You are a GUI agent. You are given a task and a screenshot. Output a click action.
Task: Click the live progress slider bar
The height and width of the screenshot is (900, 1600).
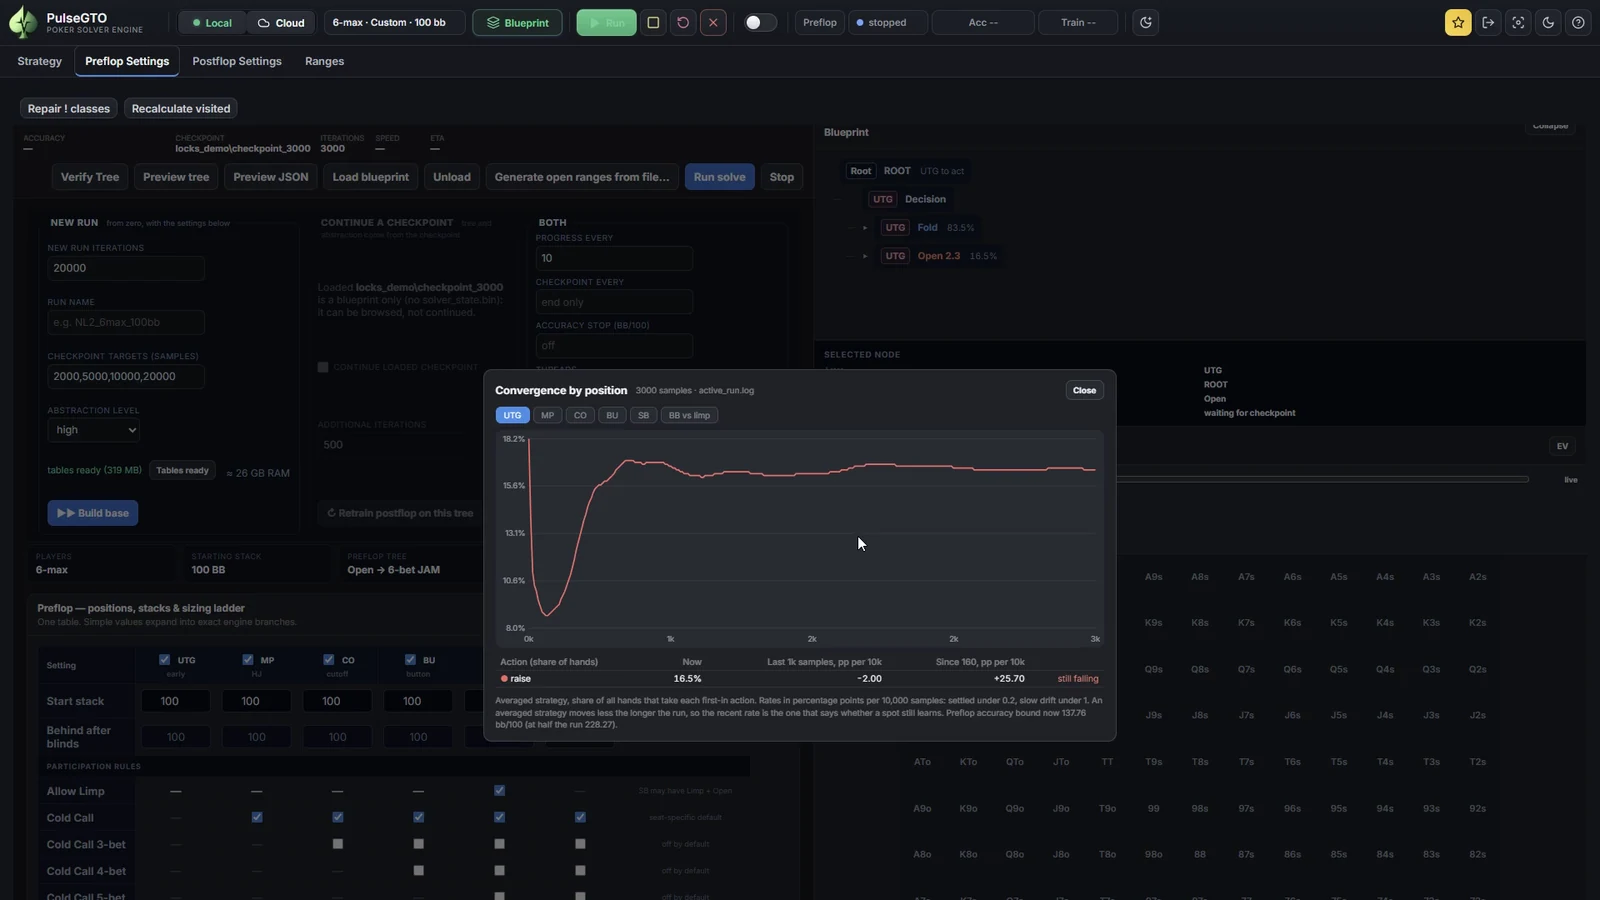(1322, 479)
